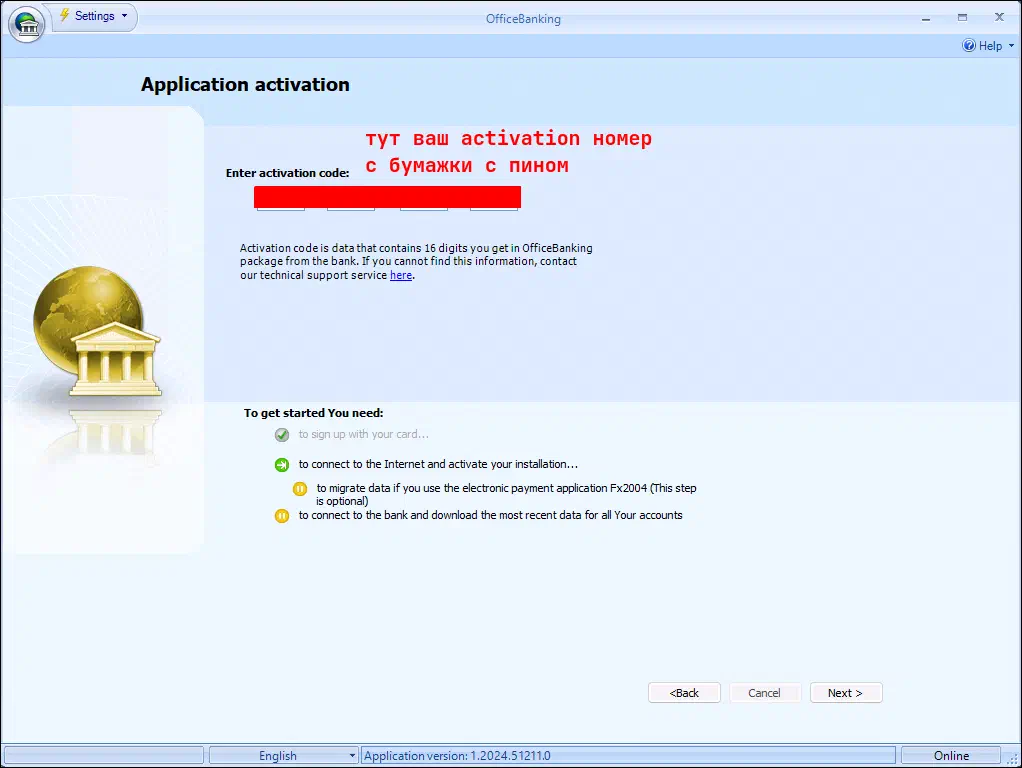Click the Help question mark icon

tap(968, 46)
